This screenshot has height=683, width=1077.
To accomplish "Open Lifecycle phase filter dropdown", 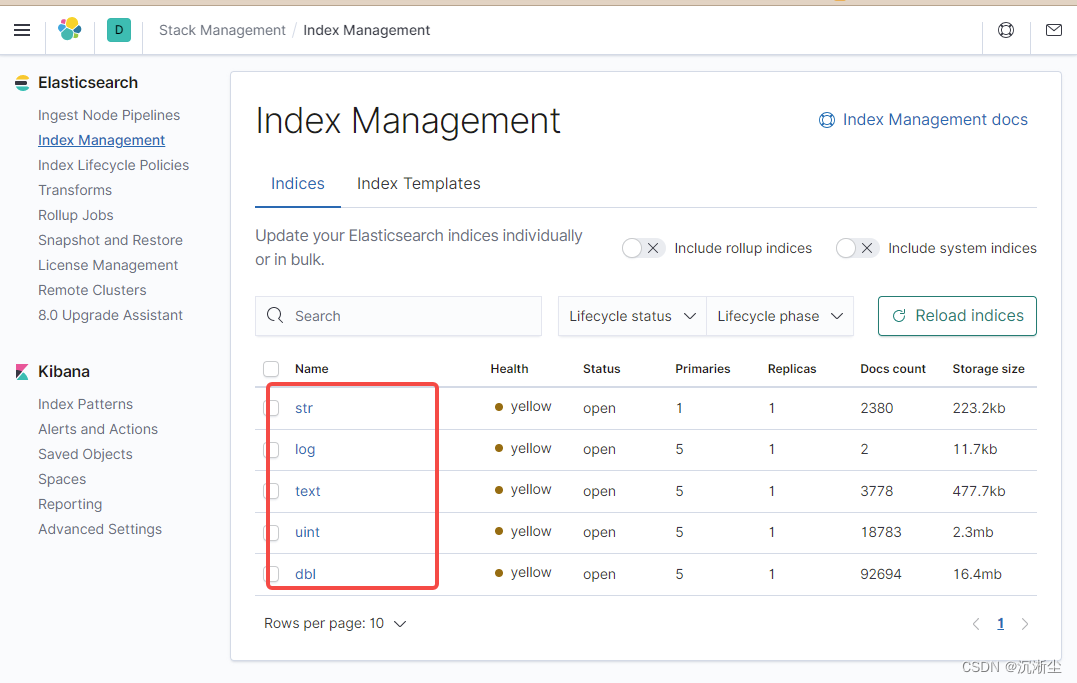I will [x=780, y=316].
